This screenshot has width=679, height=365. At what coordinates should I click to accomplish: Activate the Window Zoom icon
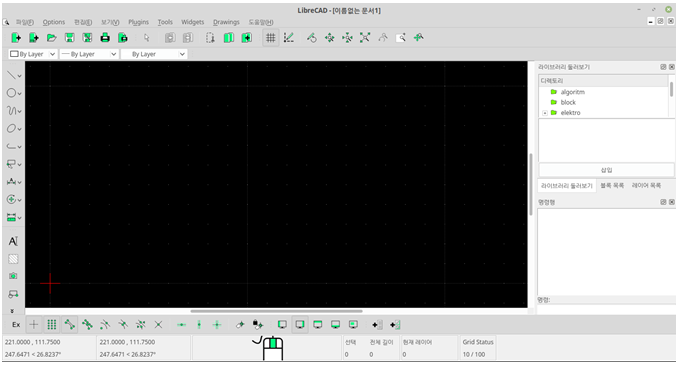(401, 38)
